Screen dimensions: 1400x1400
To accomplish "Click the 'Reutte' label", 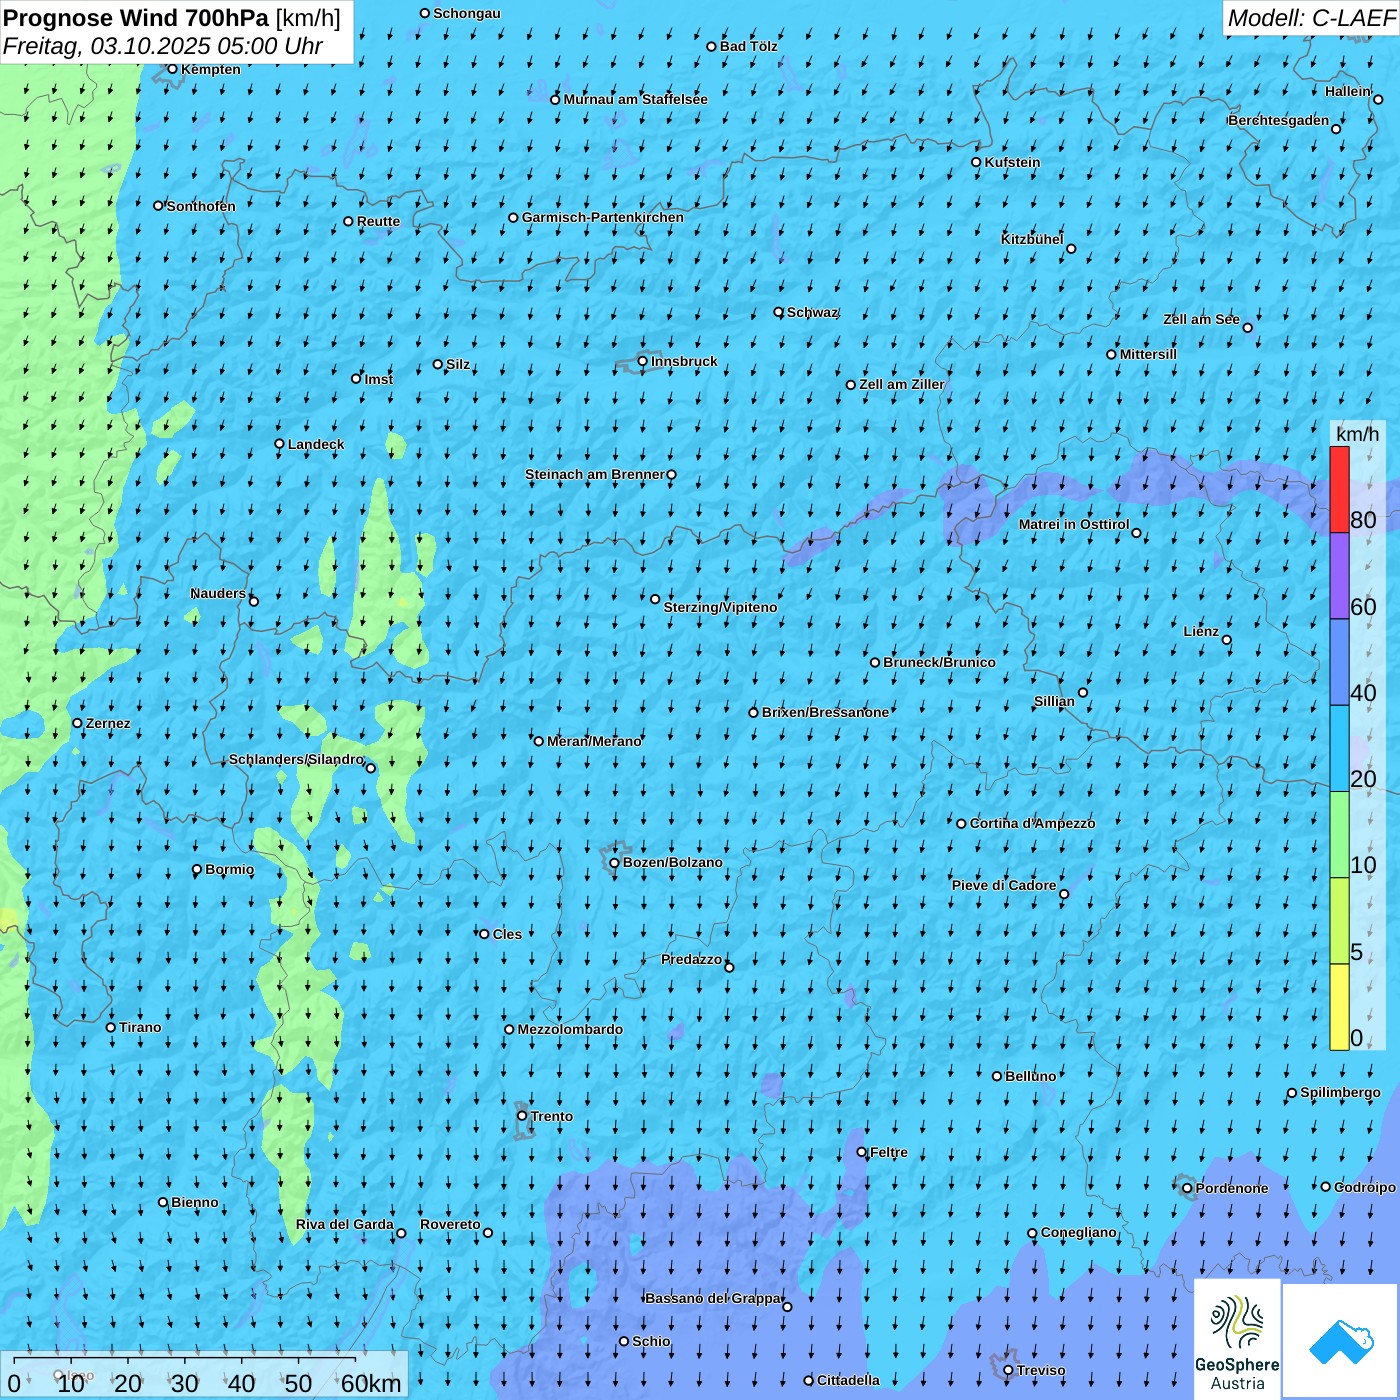I will click(378, 221).
